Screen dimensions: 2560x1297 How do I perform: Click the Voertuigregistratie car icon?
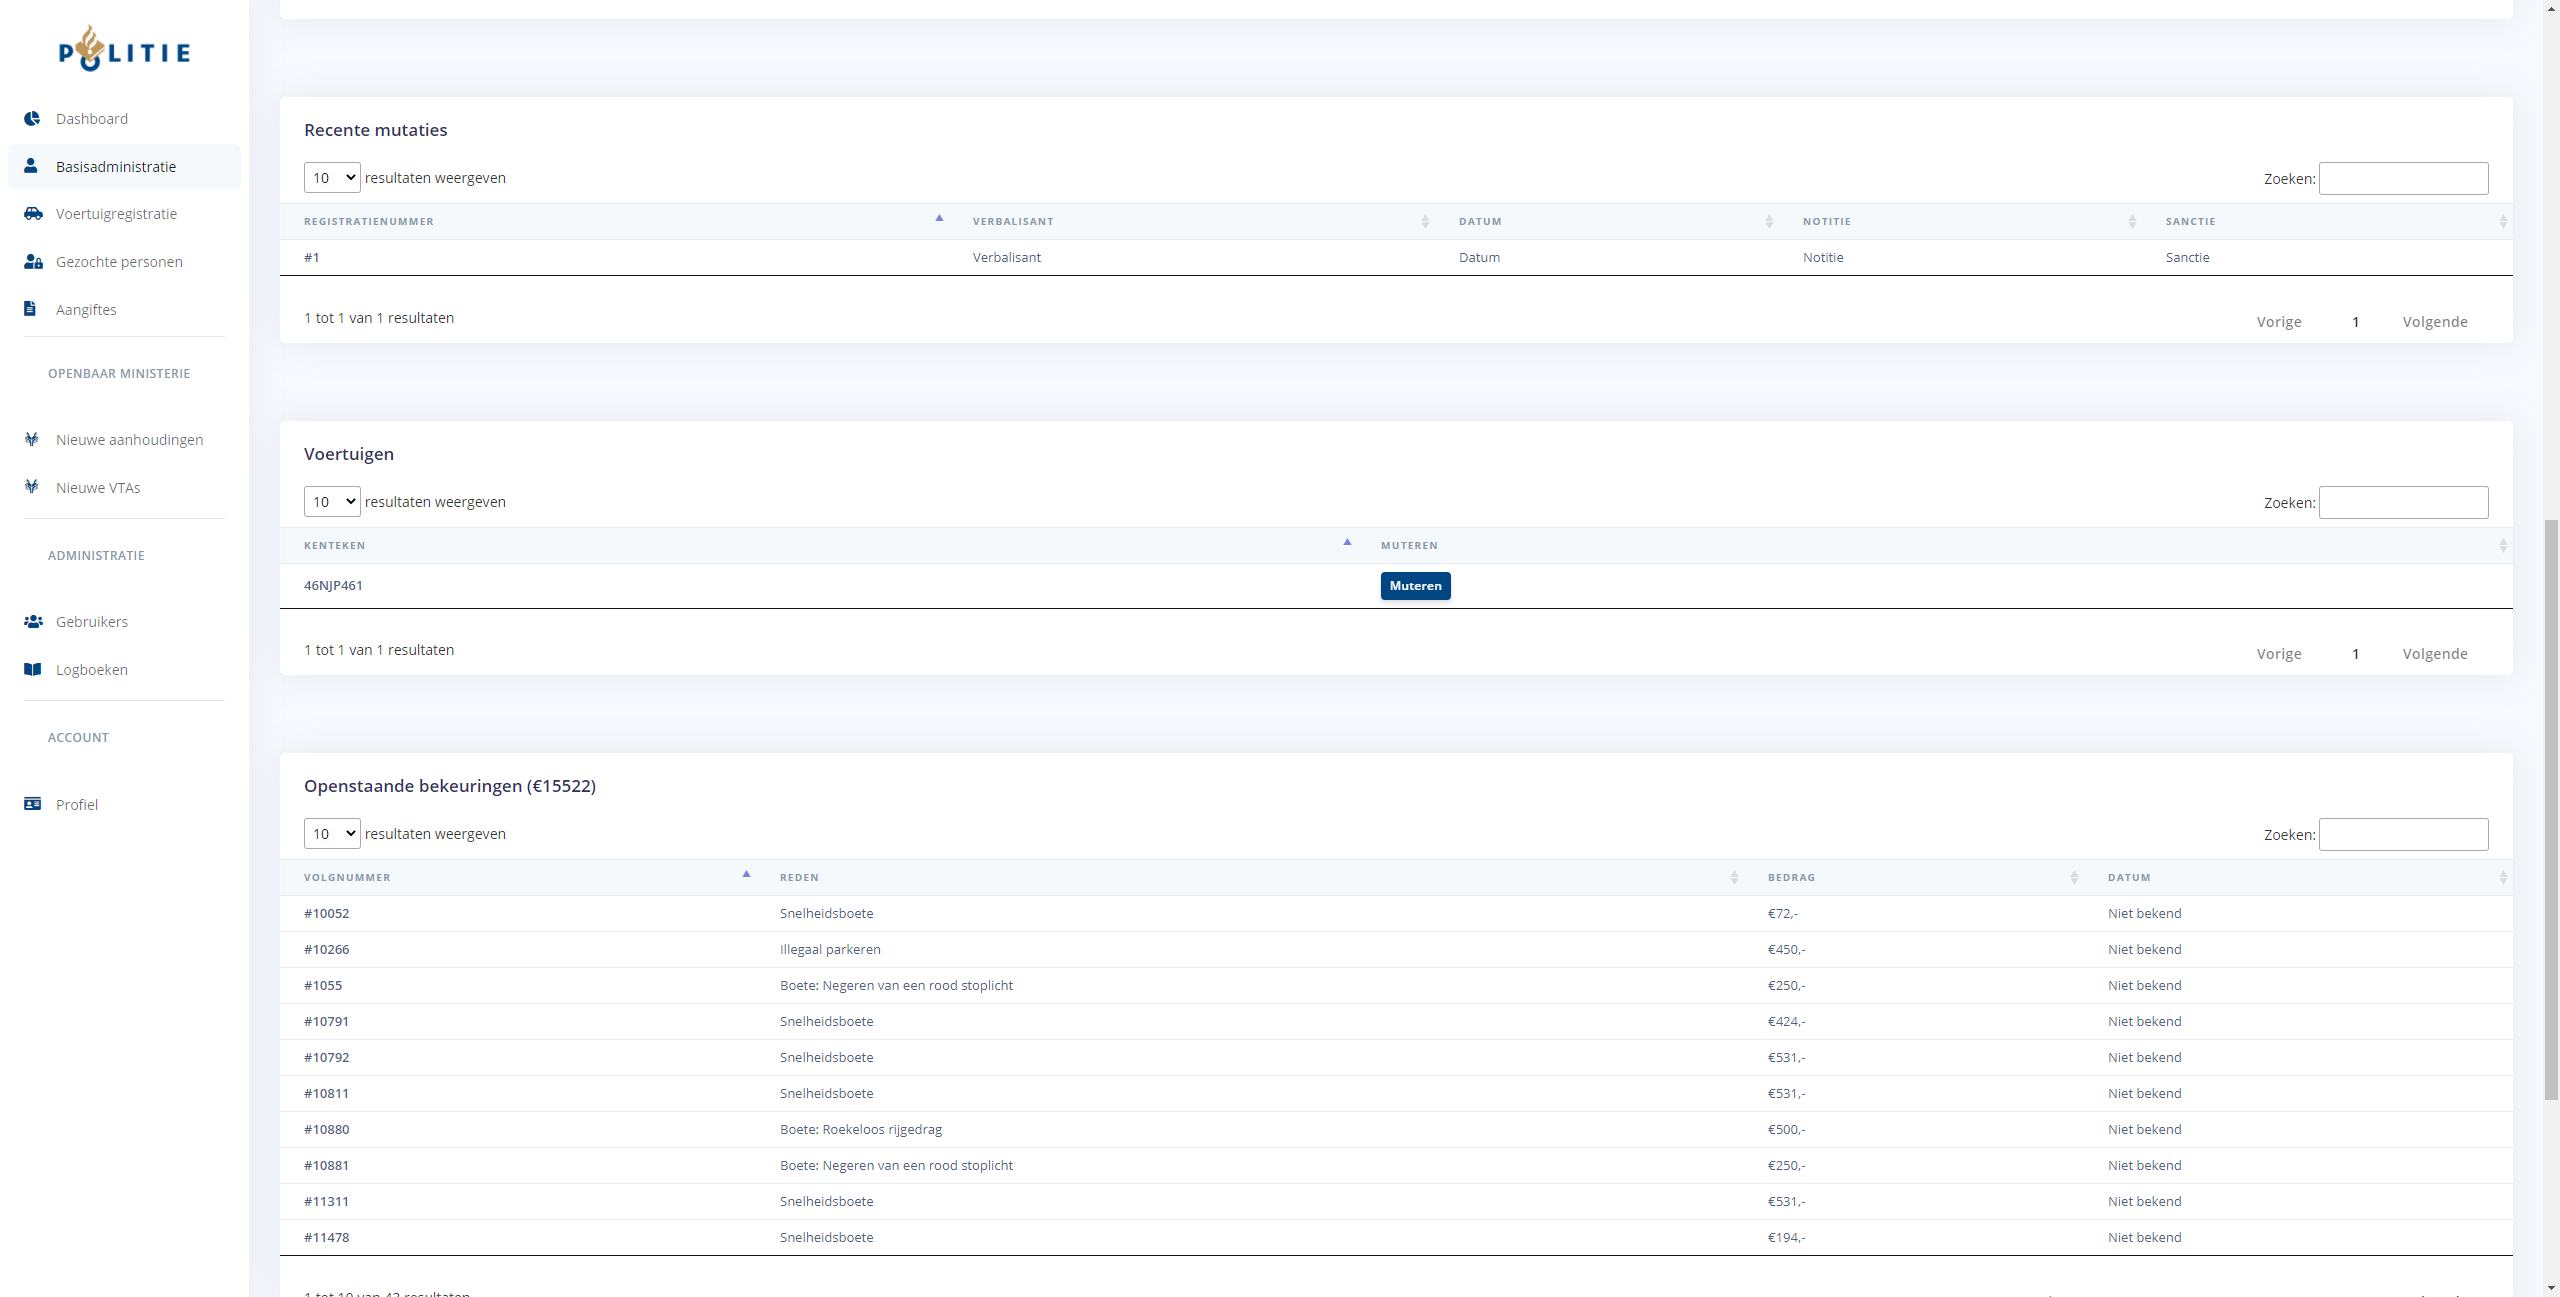[x=33, y=213]
